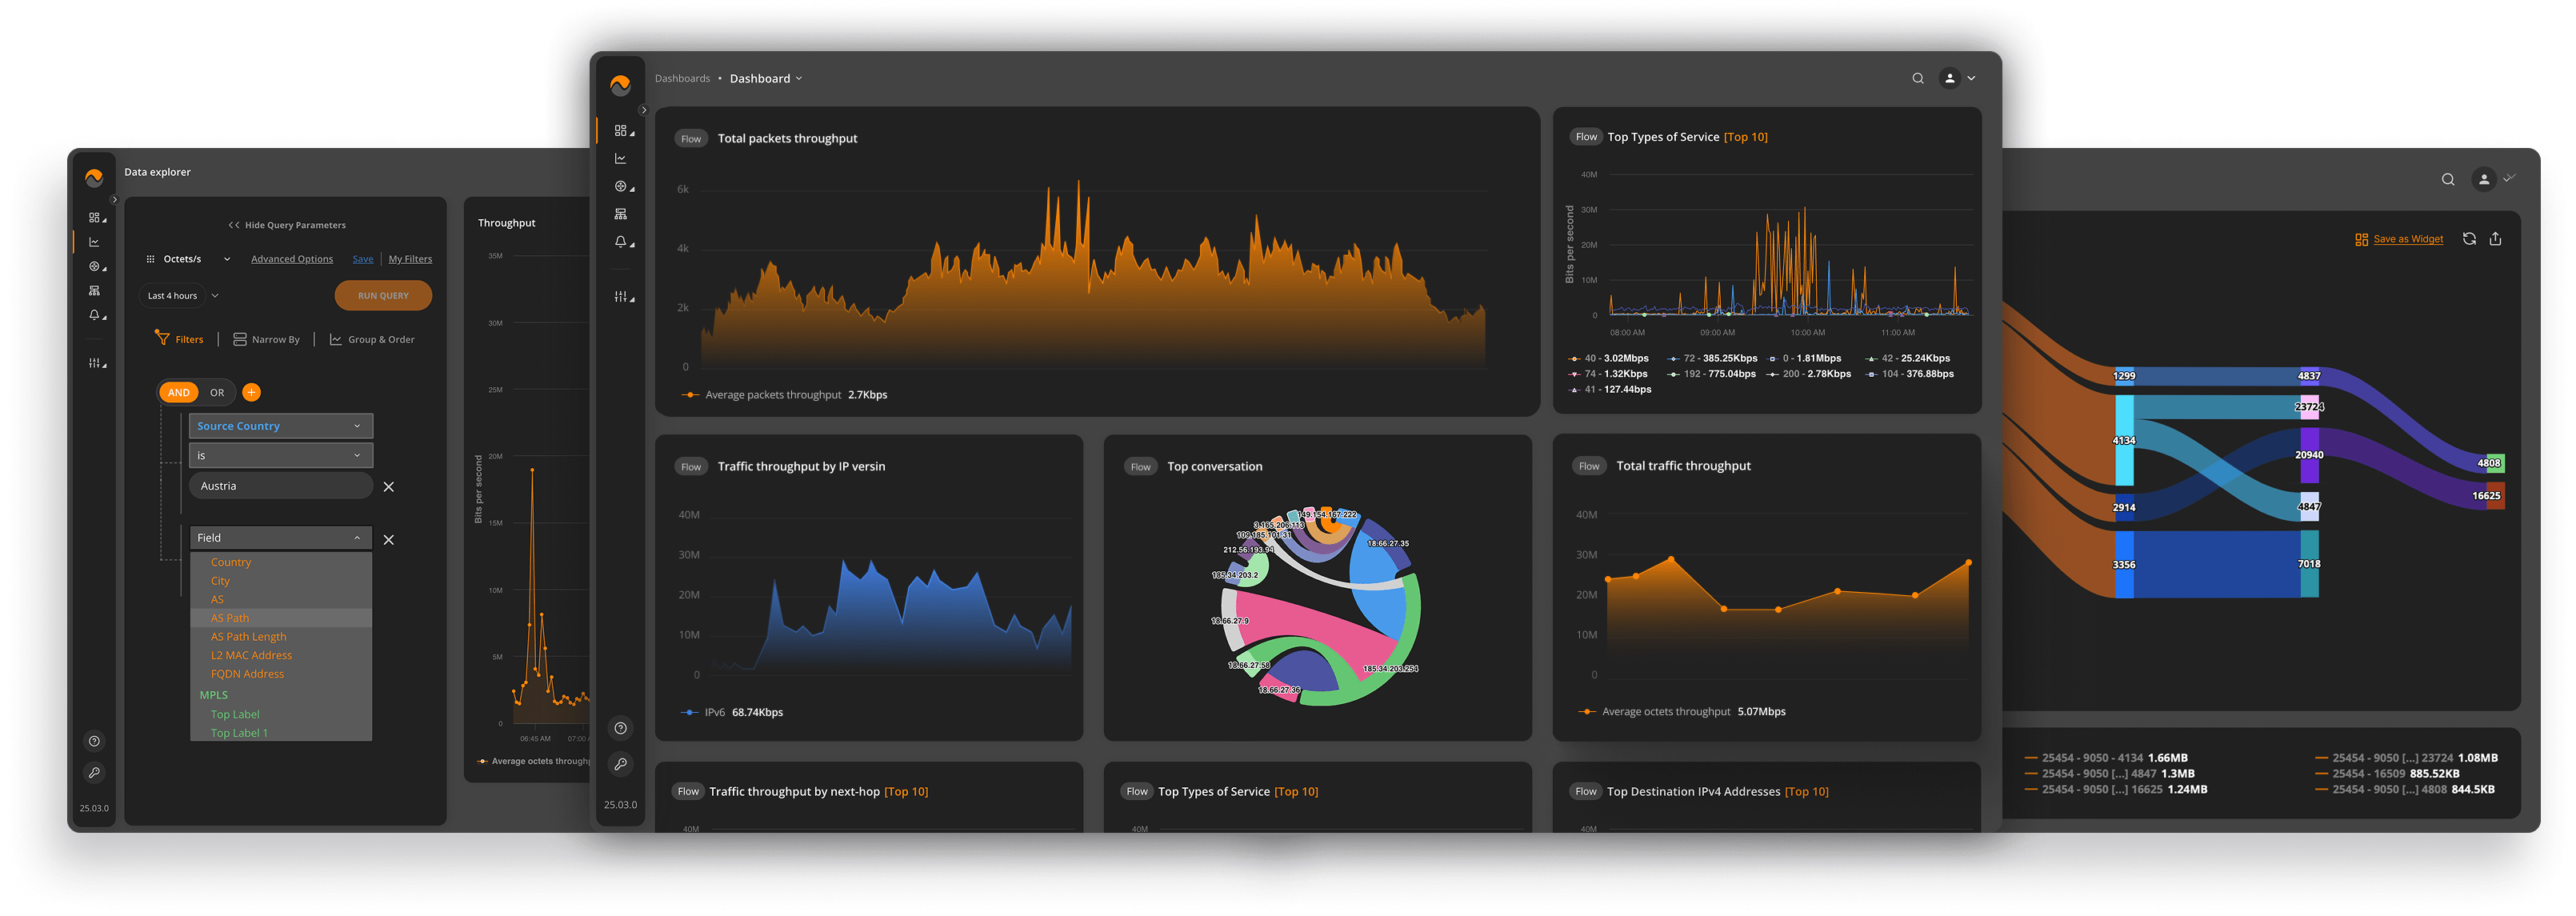Open the Octets/s unit dropdown

pyautogui.click(x=189, y=259)
